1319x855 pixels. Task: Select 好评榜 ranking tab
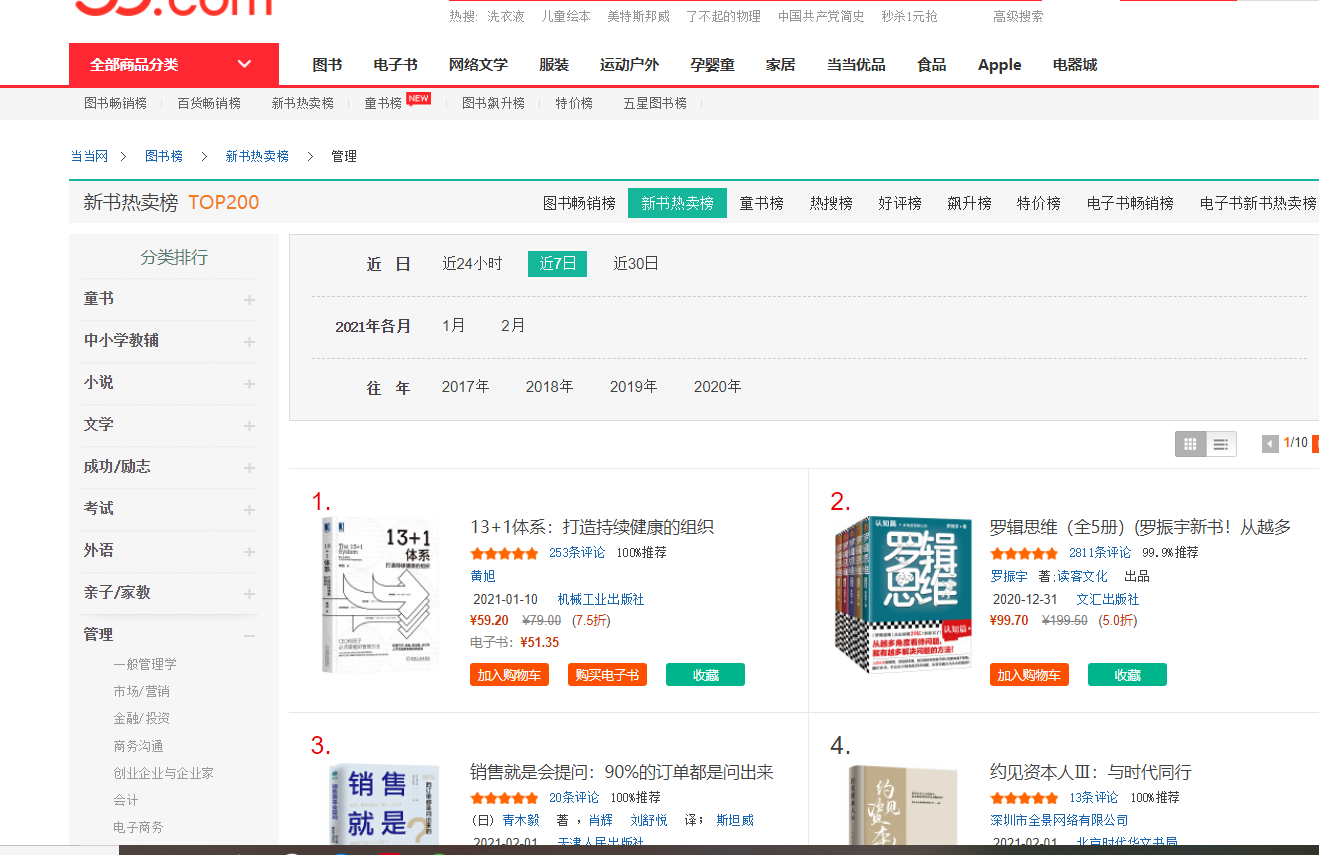(x=900, y=203)
